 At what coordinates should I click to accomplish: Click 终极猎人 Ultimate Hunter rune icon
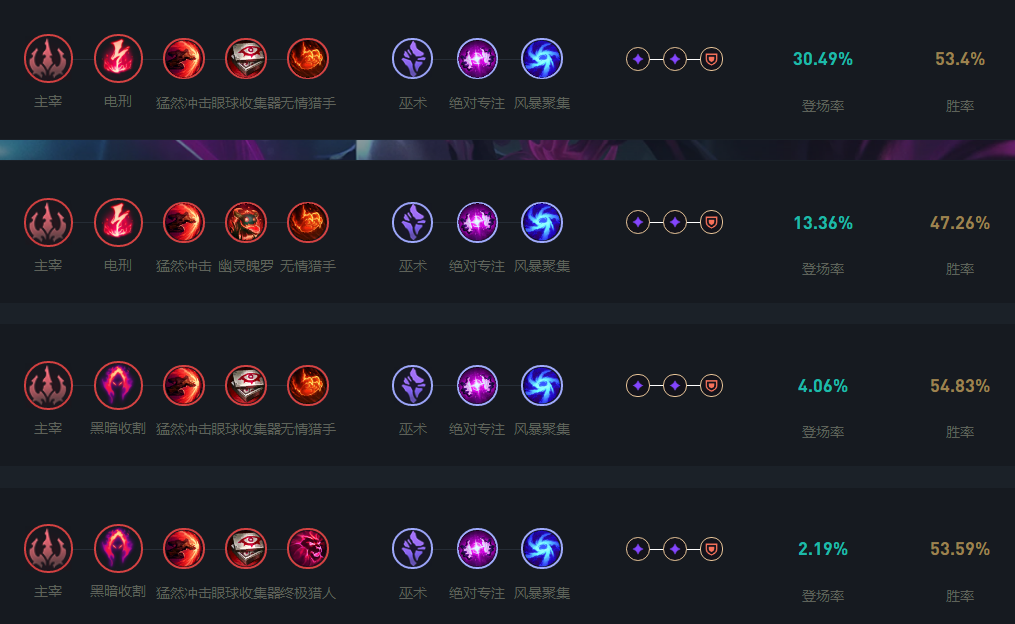pos(307,549)
